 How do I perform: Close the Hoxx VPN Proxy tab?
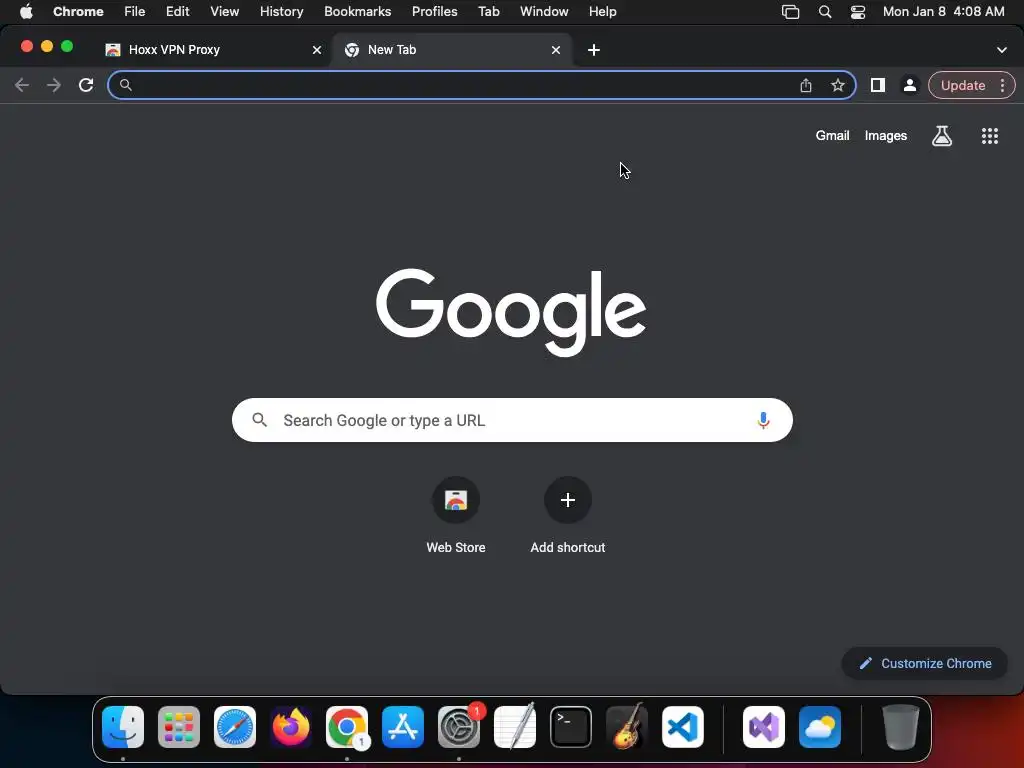pyautogui.click(x=317, y=50)
